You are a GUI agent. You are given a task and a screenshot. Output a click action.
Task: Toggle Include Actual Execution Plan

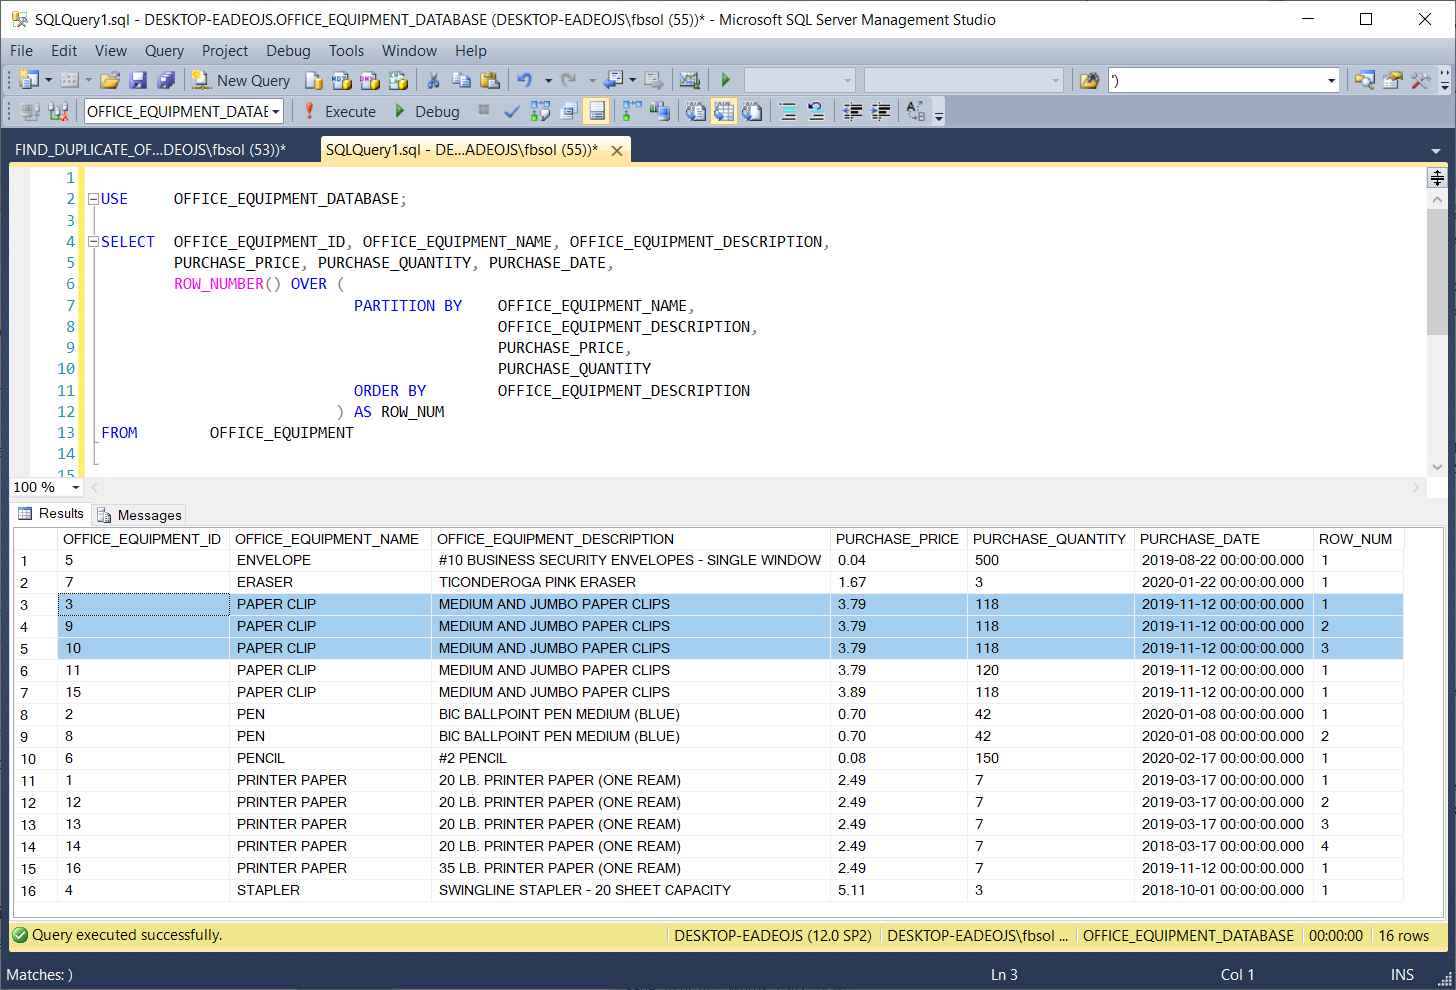point(632,112)
